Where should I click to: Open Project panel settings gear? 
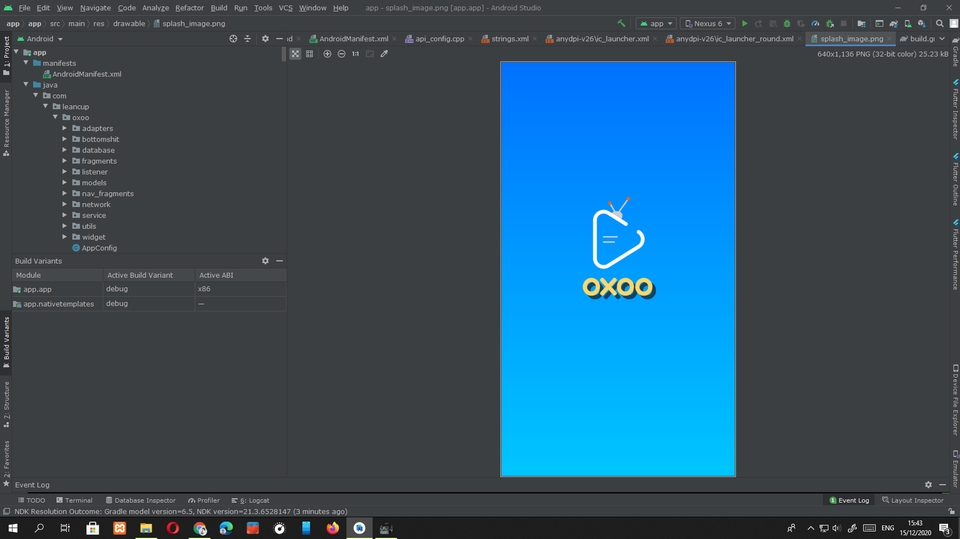[x=265, y=39]
